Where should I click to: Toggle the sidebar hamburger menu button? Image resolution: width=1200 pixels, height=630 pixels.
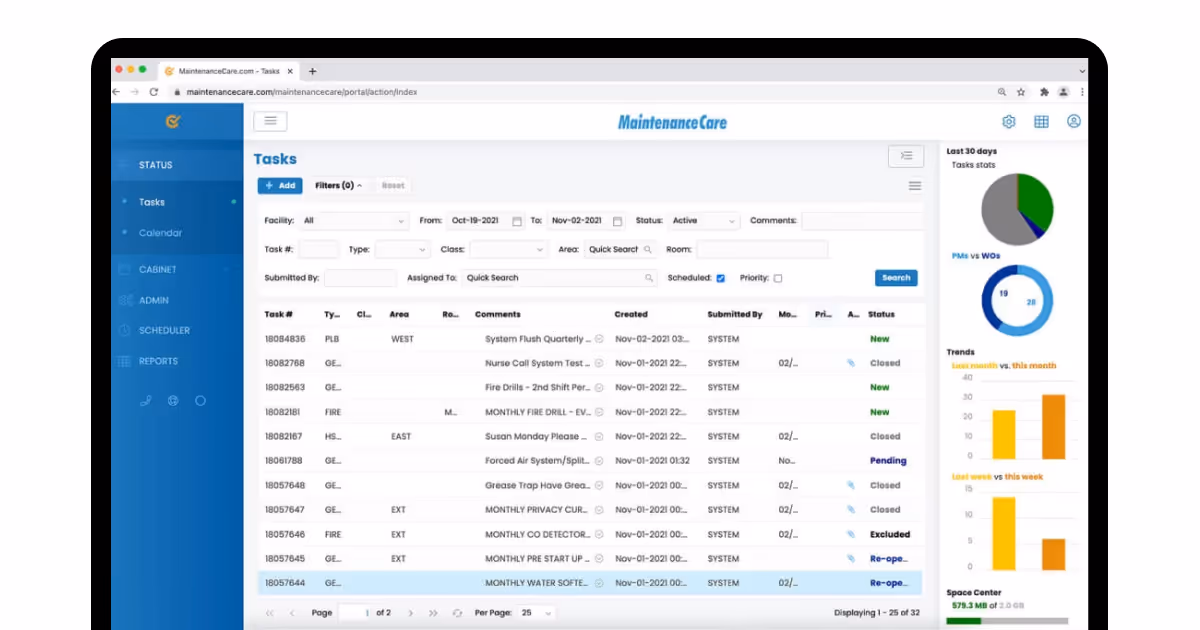[x=270, y=121]
